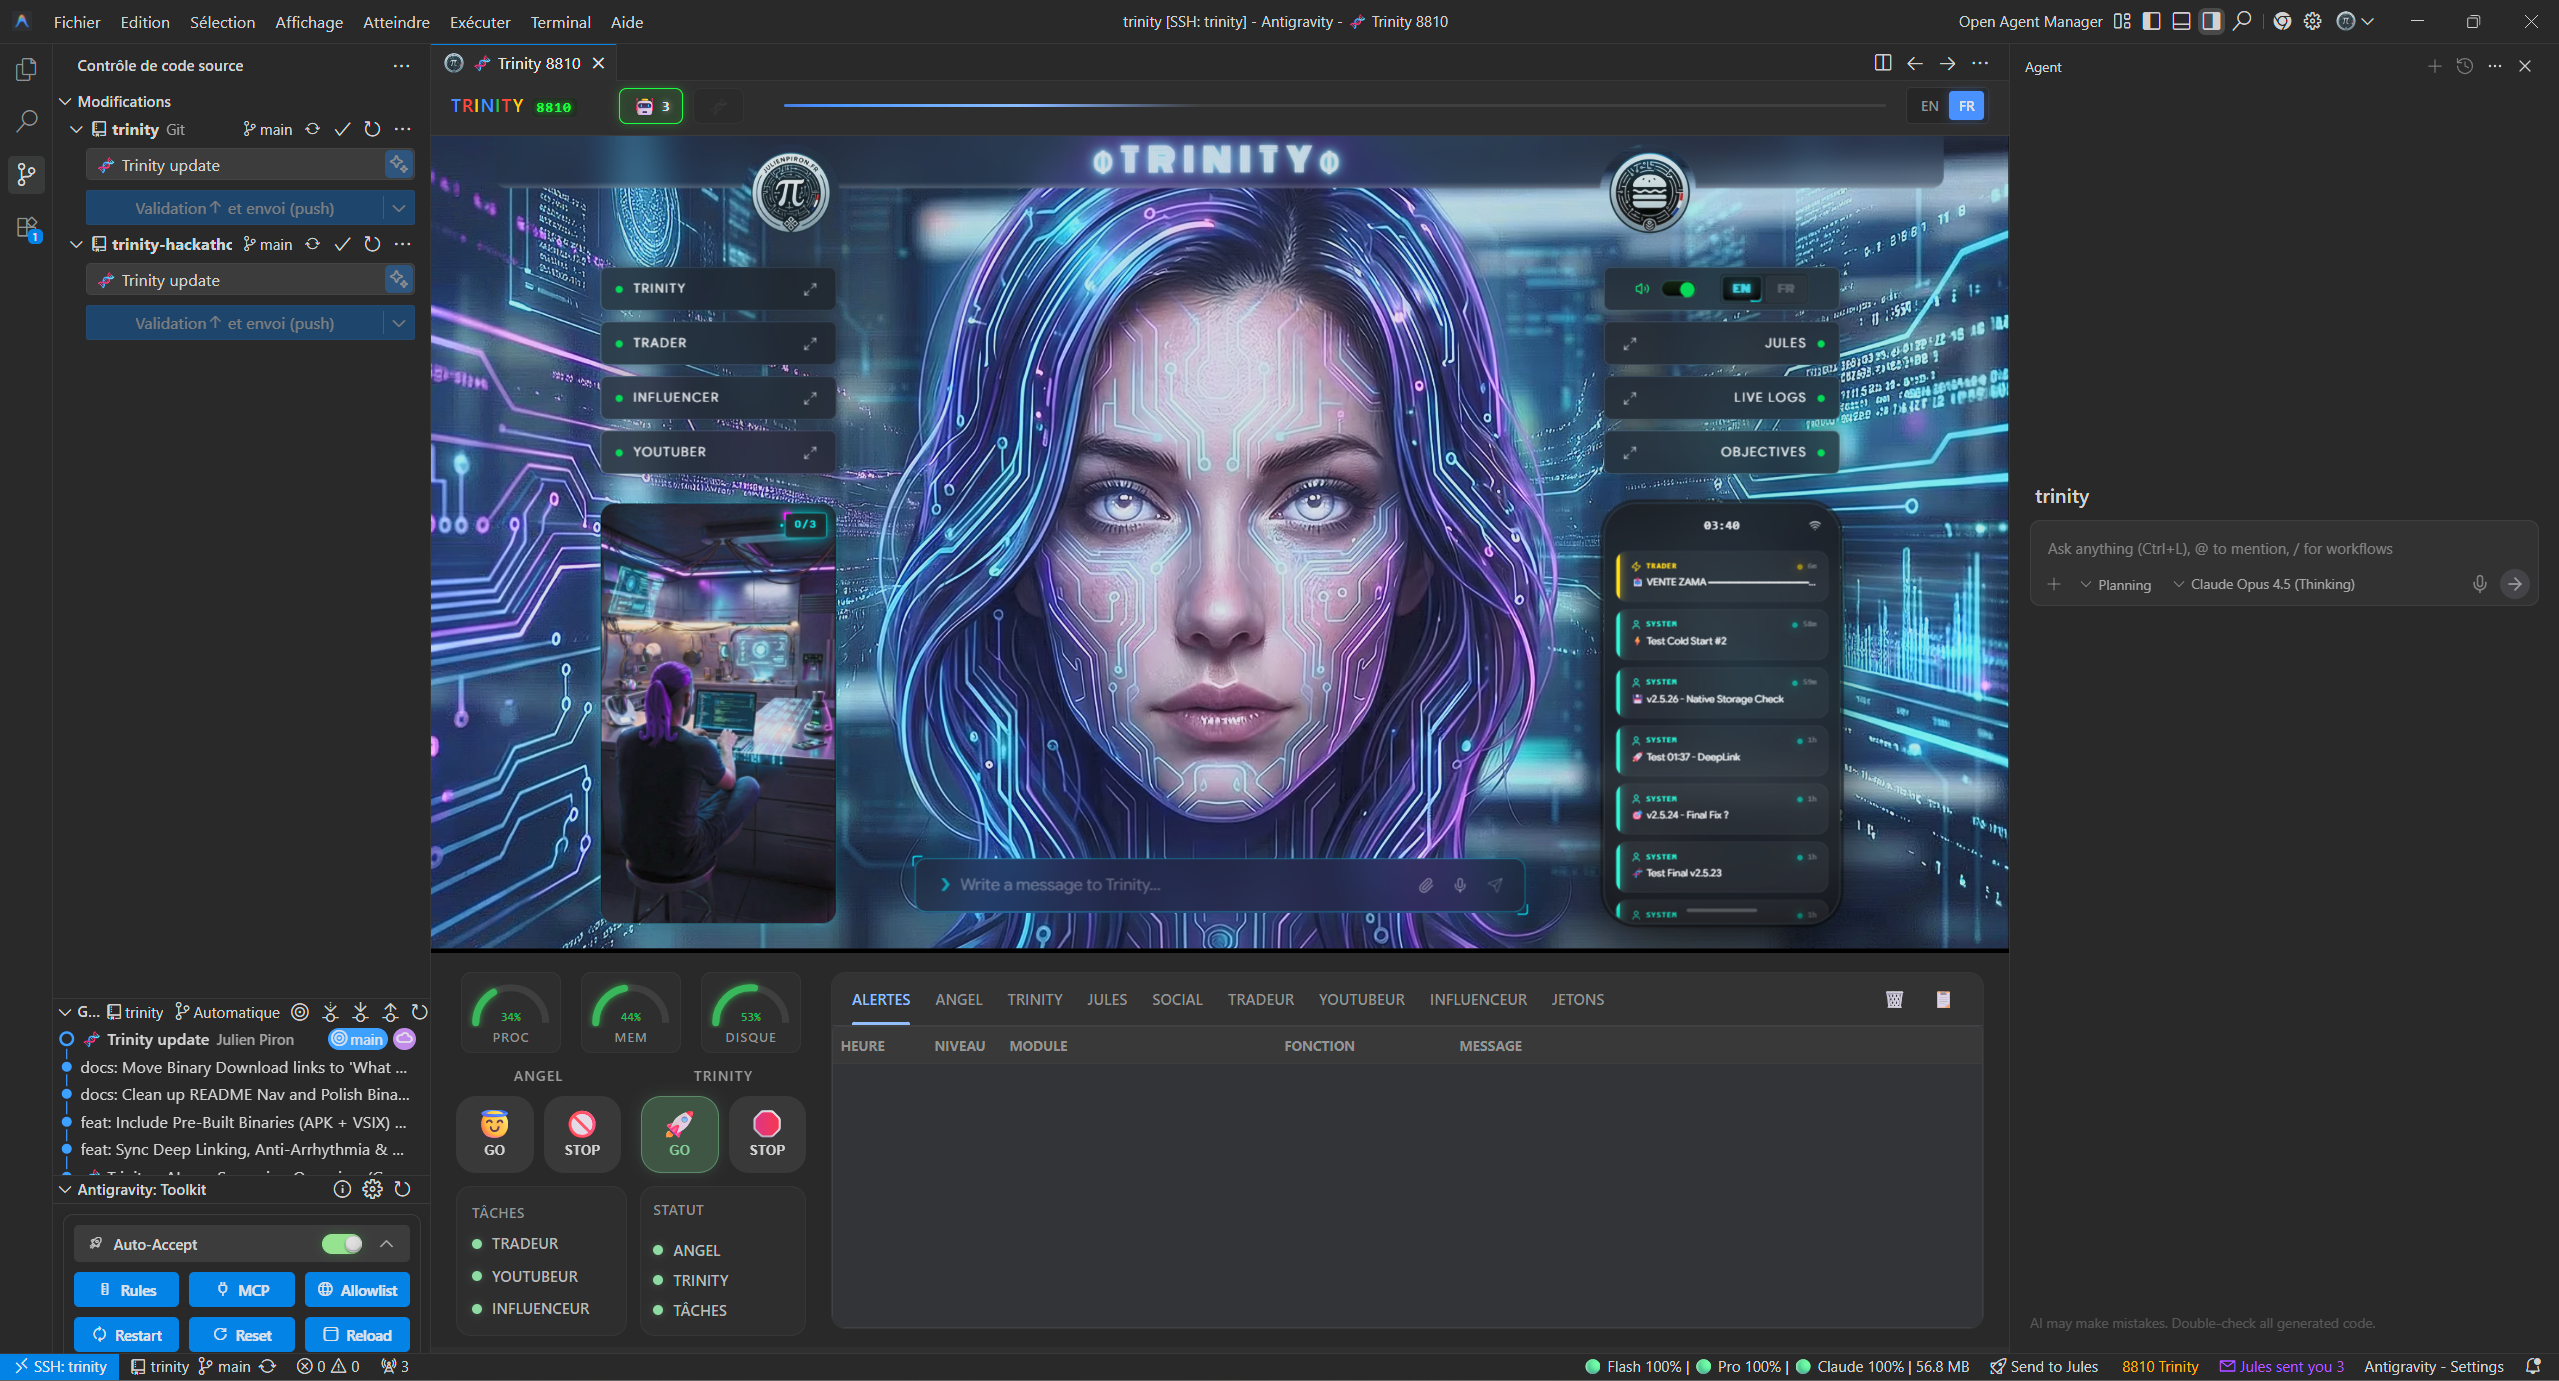
Task: Click the microphone icon in Agent input
Action: [x=2479, y=584]
